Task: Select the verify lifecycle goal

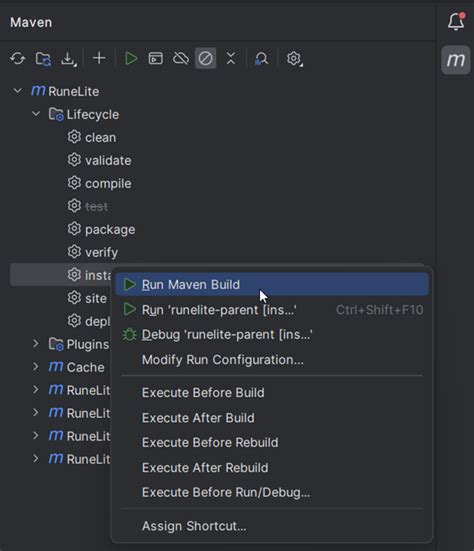Action: point(102,252)
